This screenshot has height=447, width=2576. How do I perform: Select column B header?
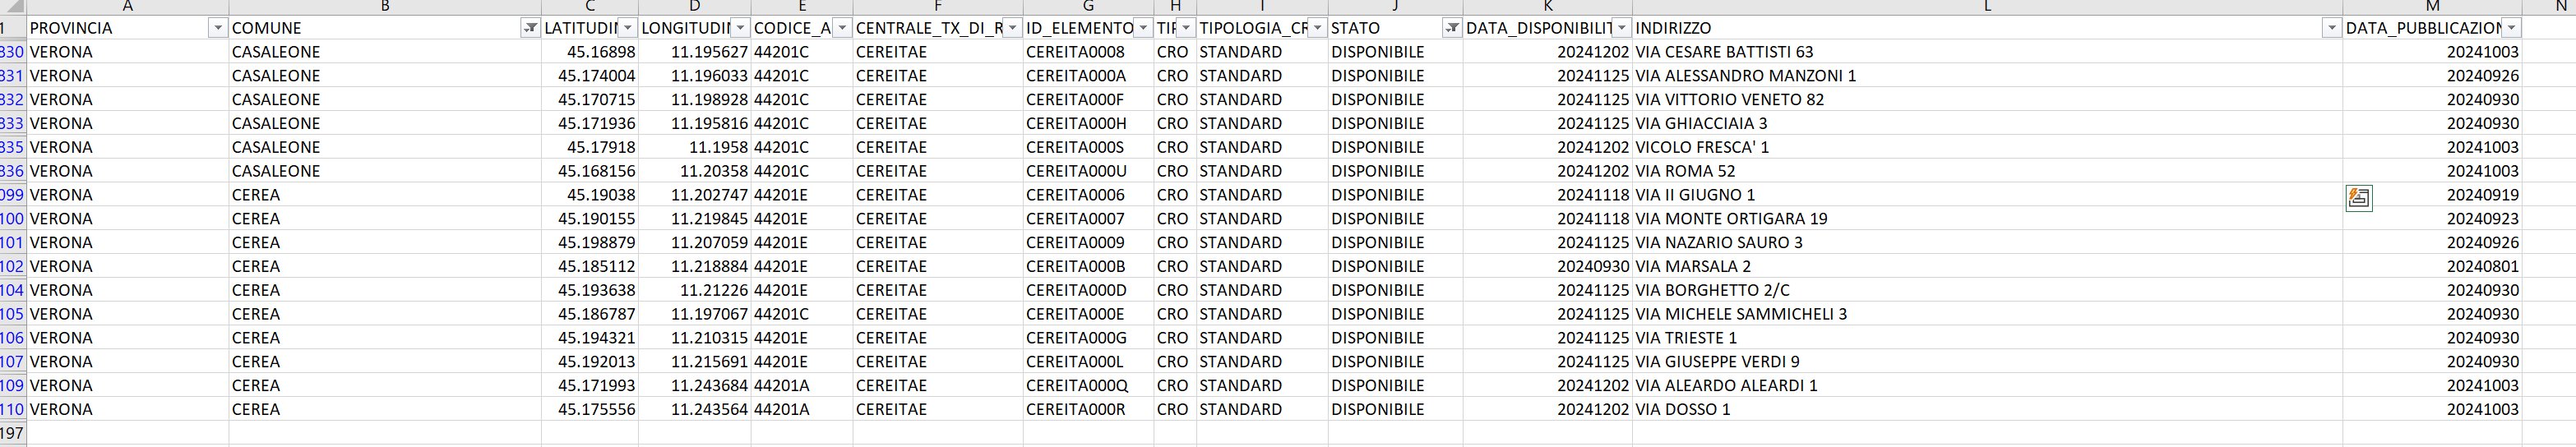tap(385, 7)
